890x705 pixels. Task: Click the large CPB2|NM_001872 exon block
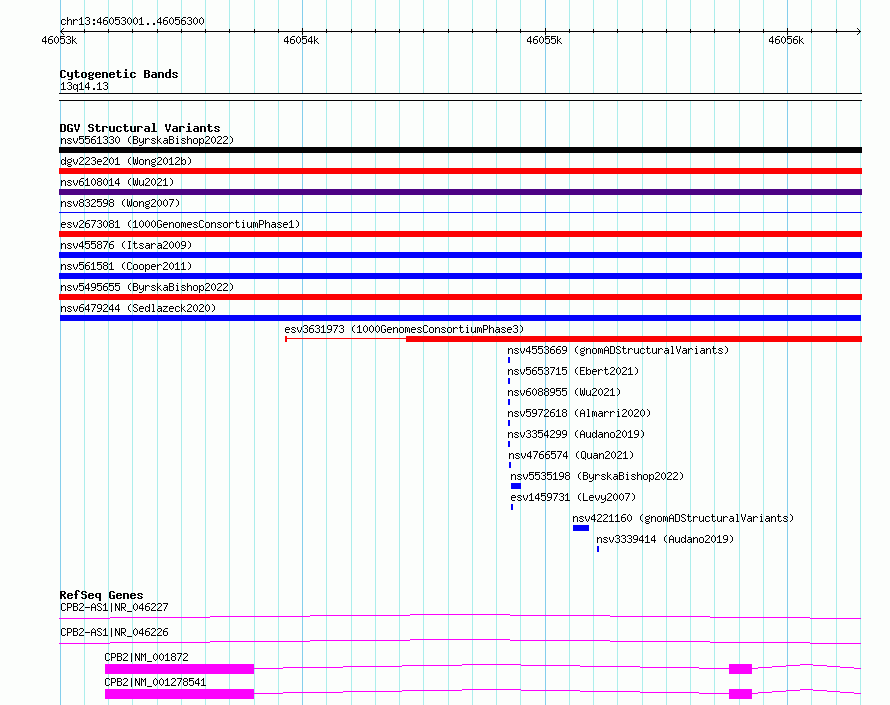(179, 669)
